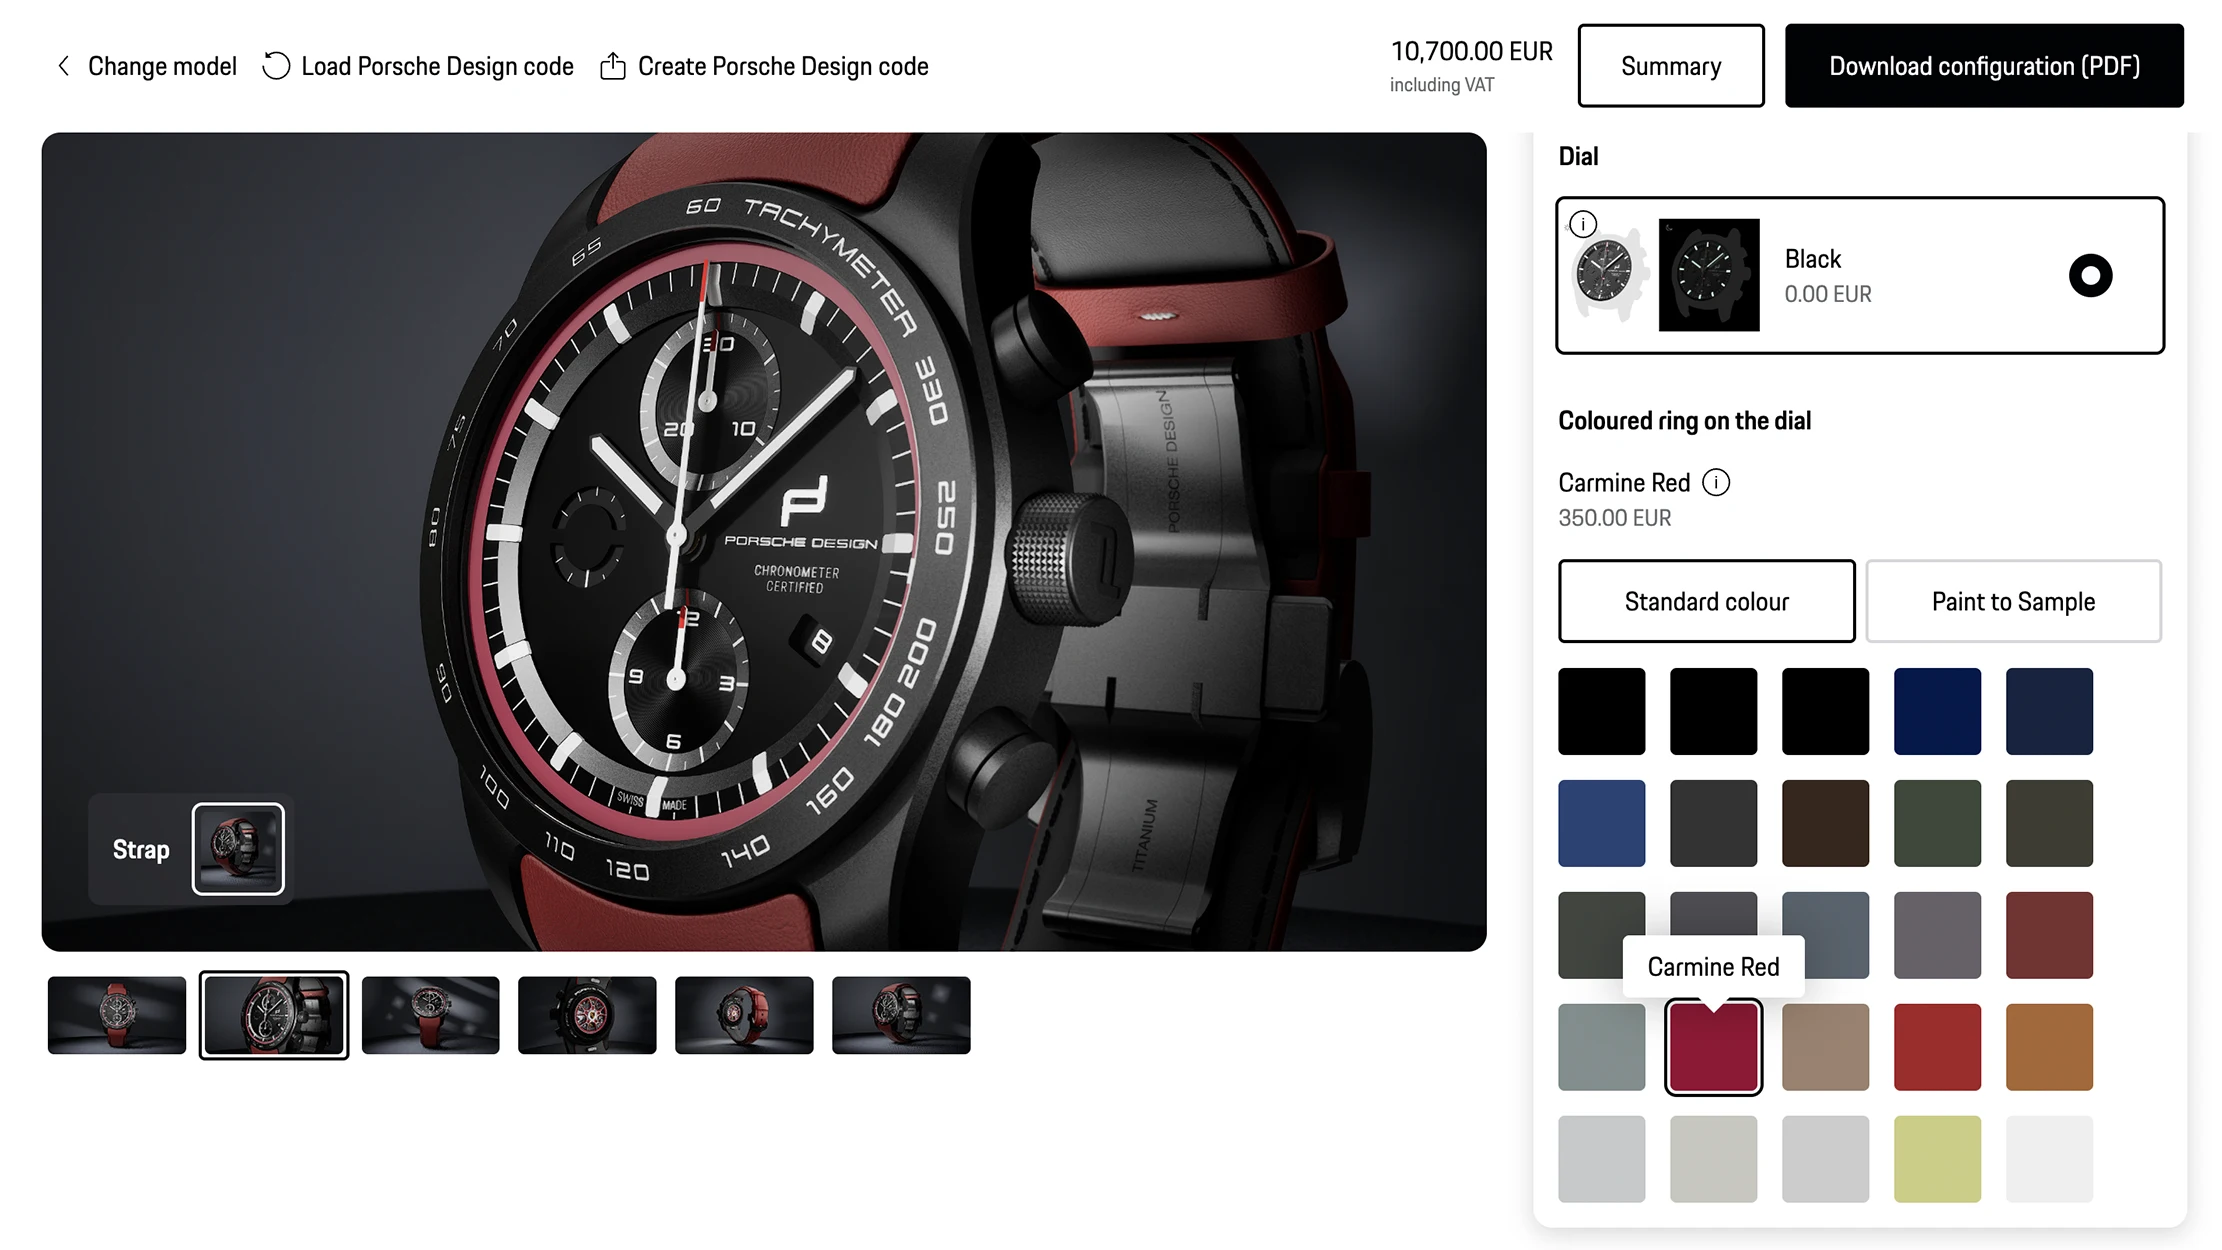
Task: Open the info icon next to Carmine Red
Action: 1716,483
